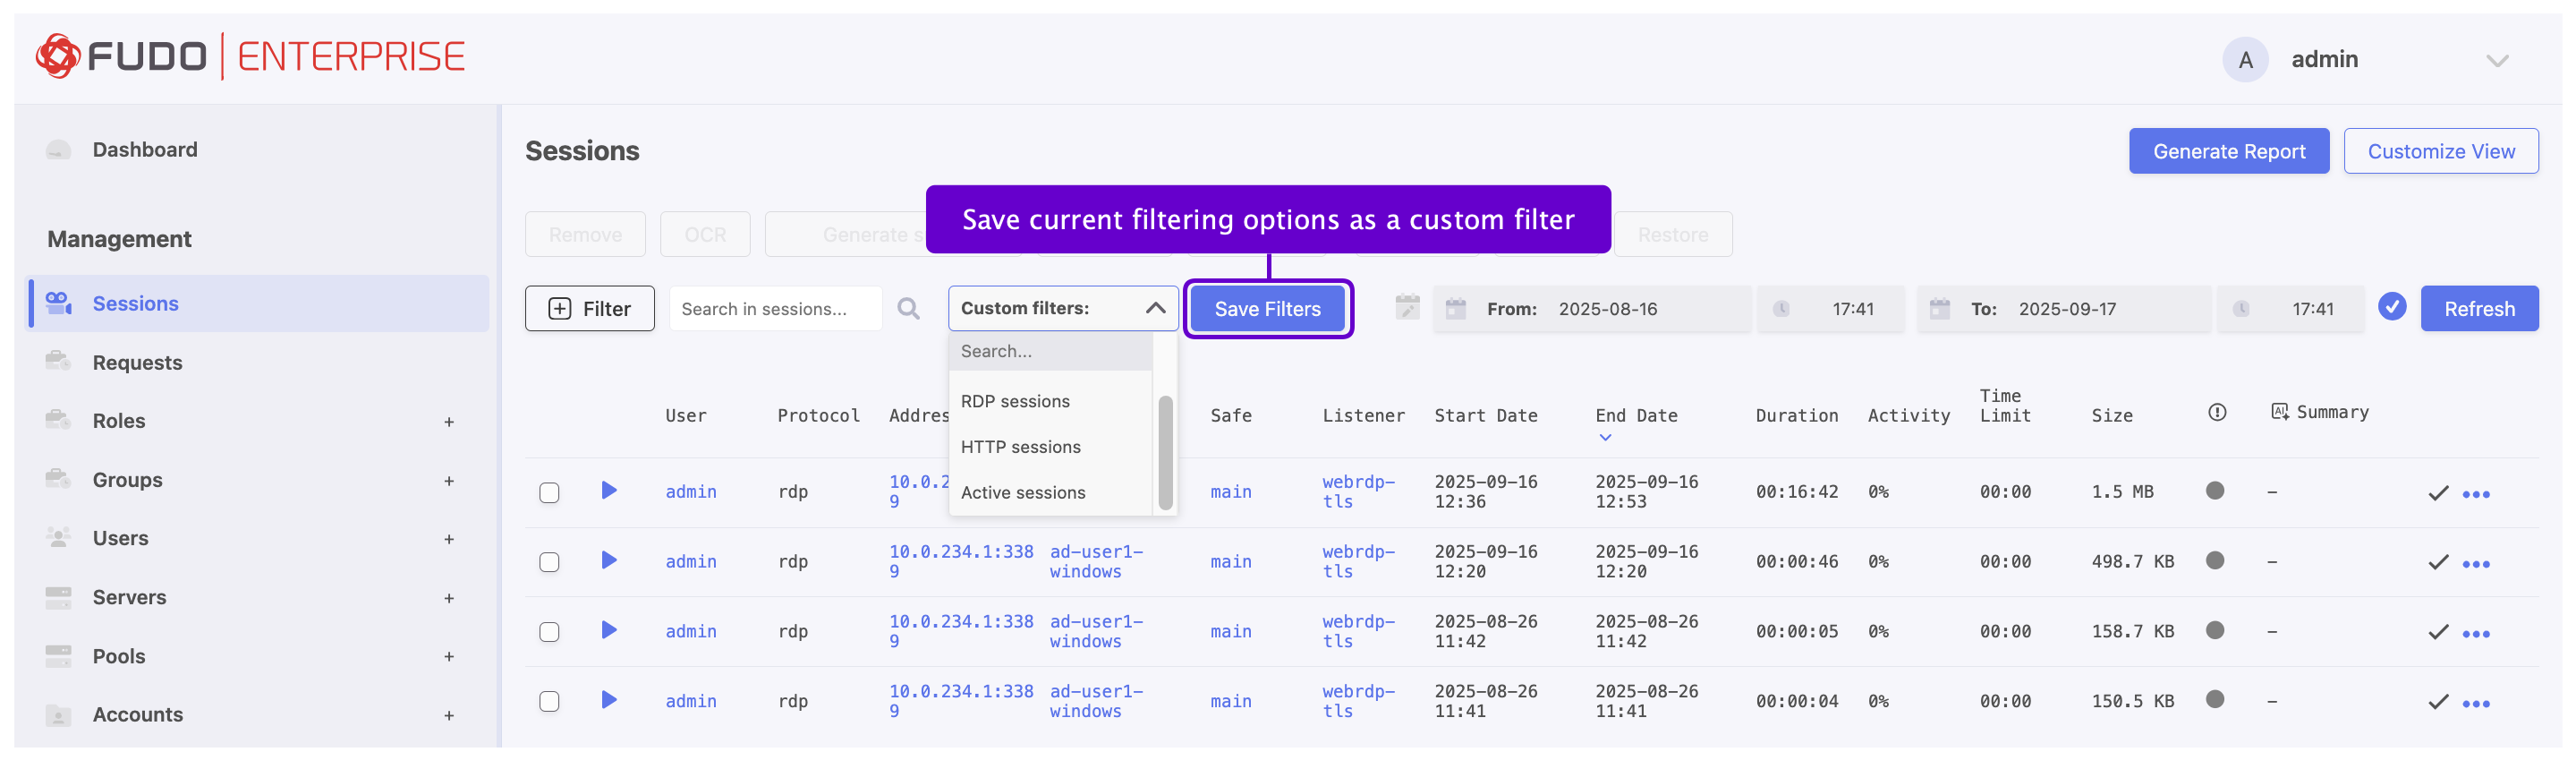Screen dimensions: 2576x769
Task: Click the From date calendar icon
Action: 1455,309
